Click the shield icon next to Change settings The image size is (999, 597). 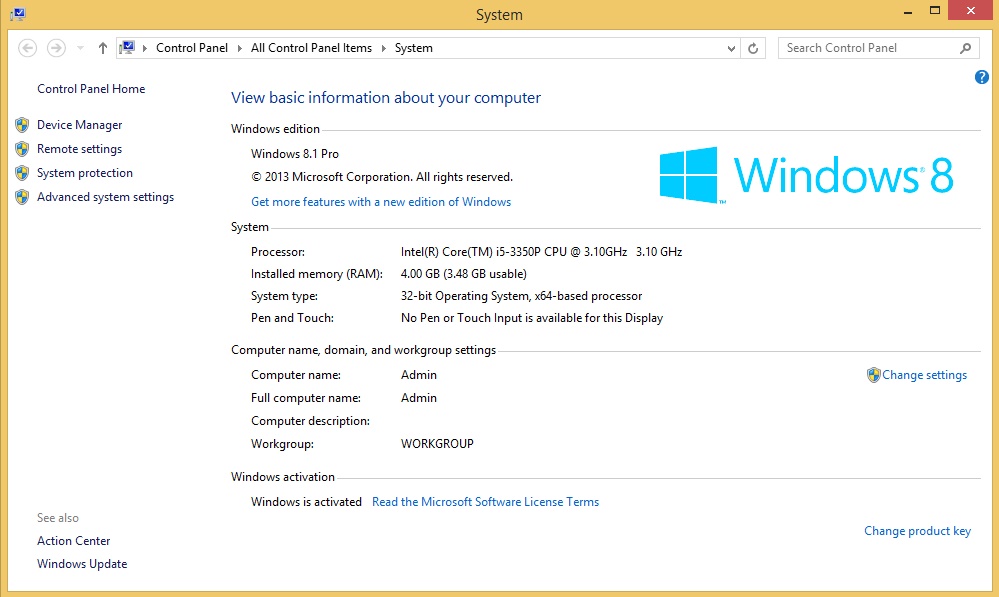coord(873,375)
